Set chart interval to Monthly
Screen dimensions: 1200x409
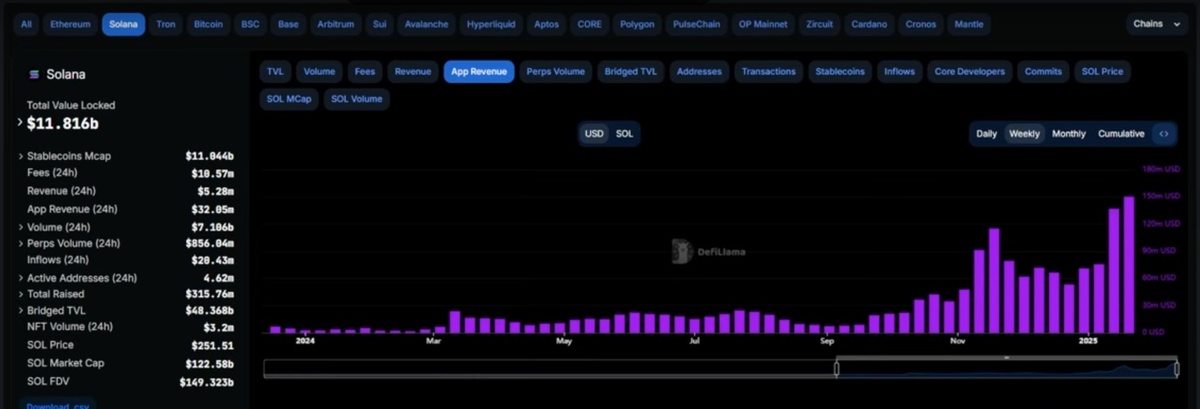[x=1069, y=134]
